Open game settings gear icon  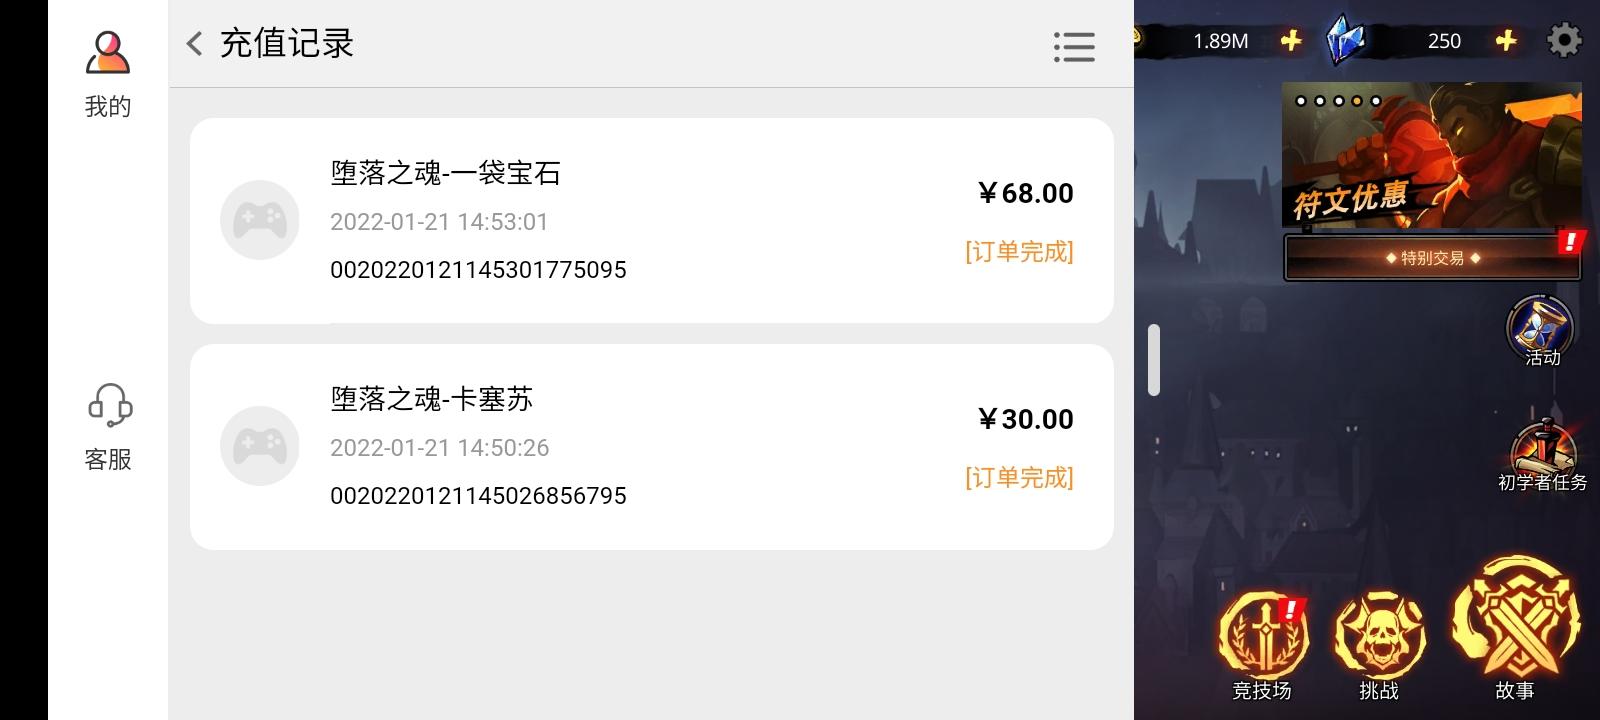(1564, 40)
